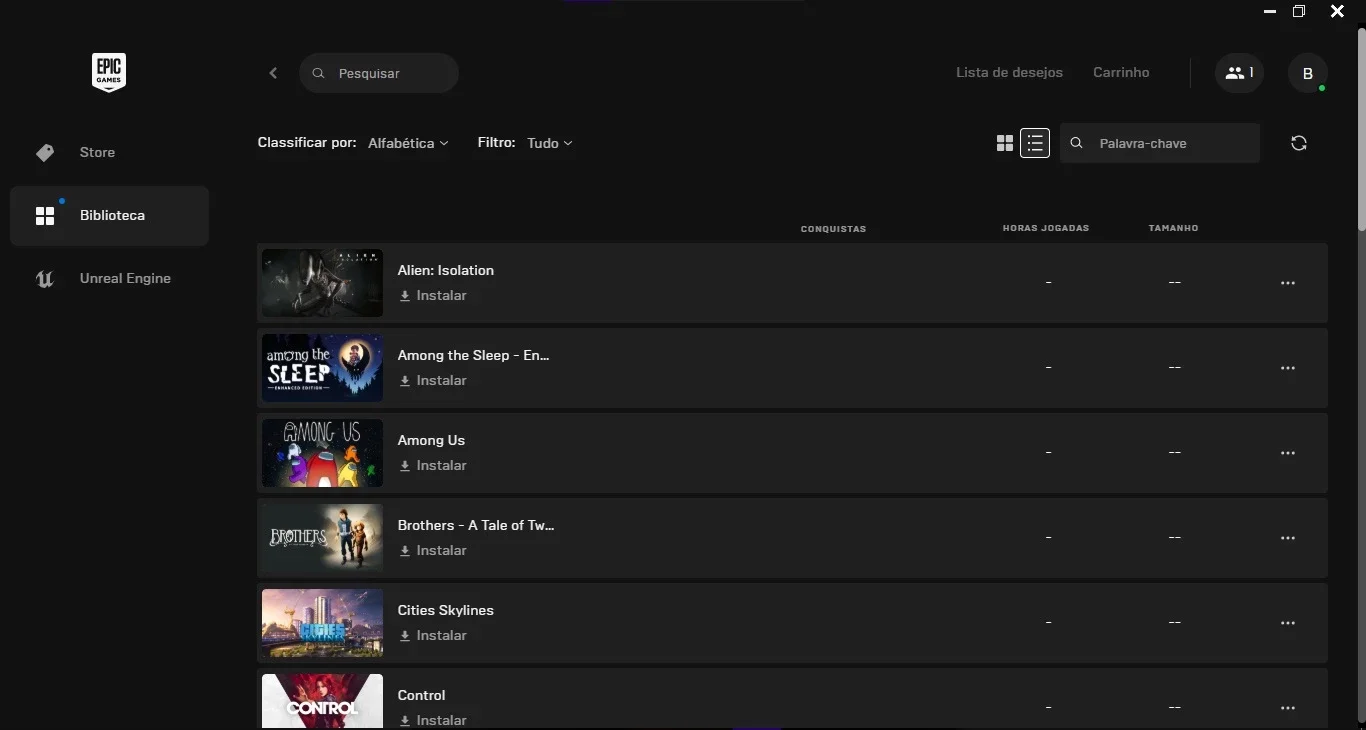
Task: Open the Unreal Engine section
Action: pos(109,279)
